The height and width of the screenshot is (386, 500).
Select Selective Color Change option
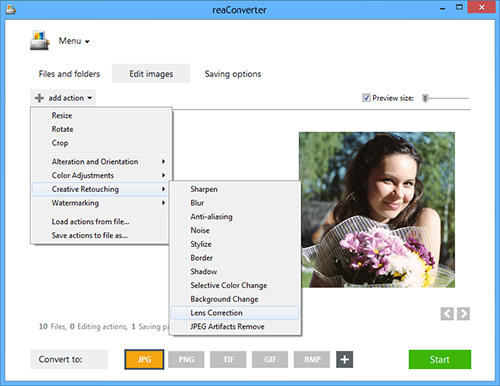[x=235, y=285]
